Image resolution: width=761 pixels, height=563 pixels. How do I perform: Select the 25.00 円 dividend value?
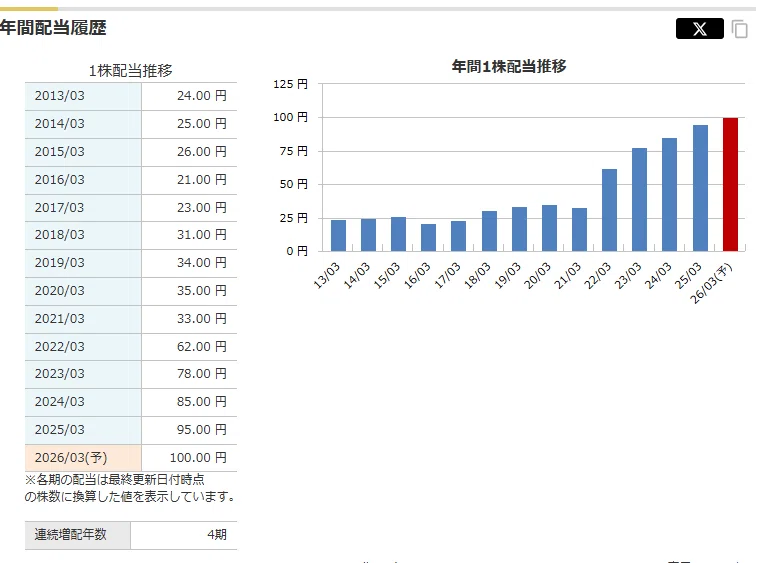click(201, 124)
